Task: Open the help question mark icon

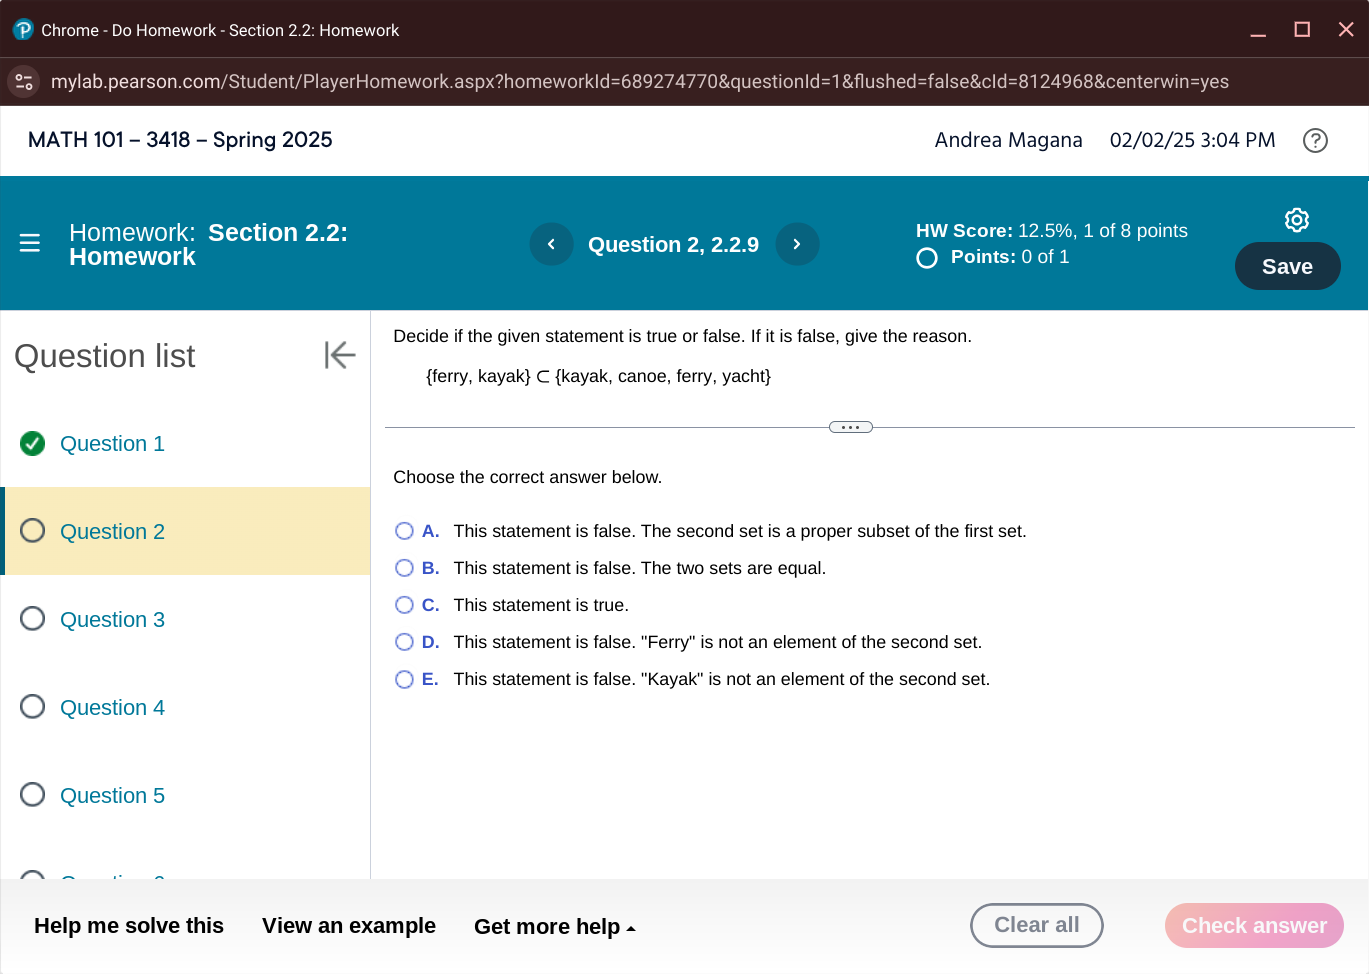Action: click(1315, 140)
